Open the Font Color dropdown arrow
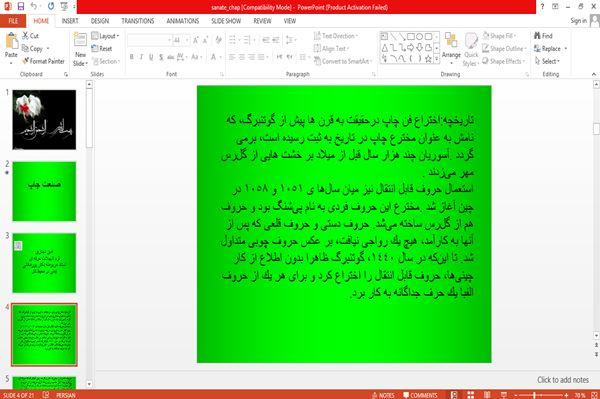Image resolution: width=600 pixels, height=399 pixels. click(221, 57)
